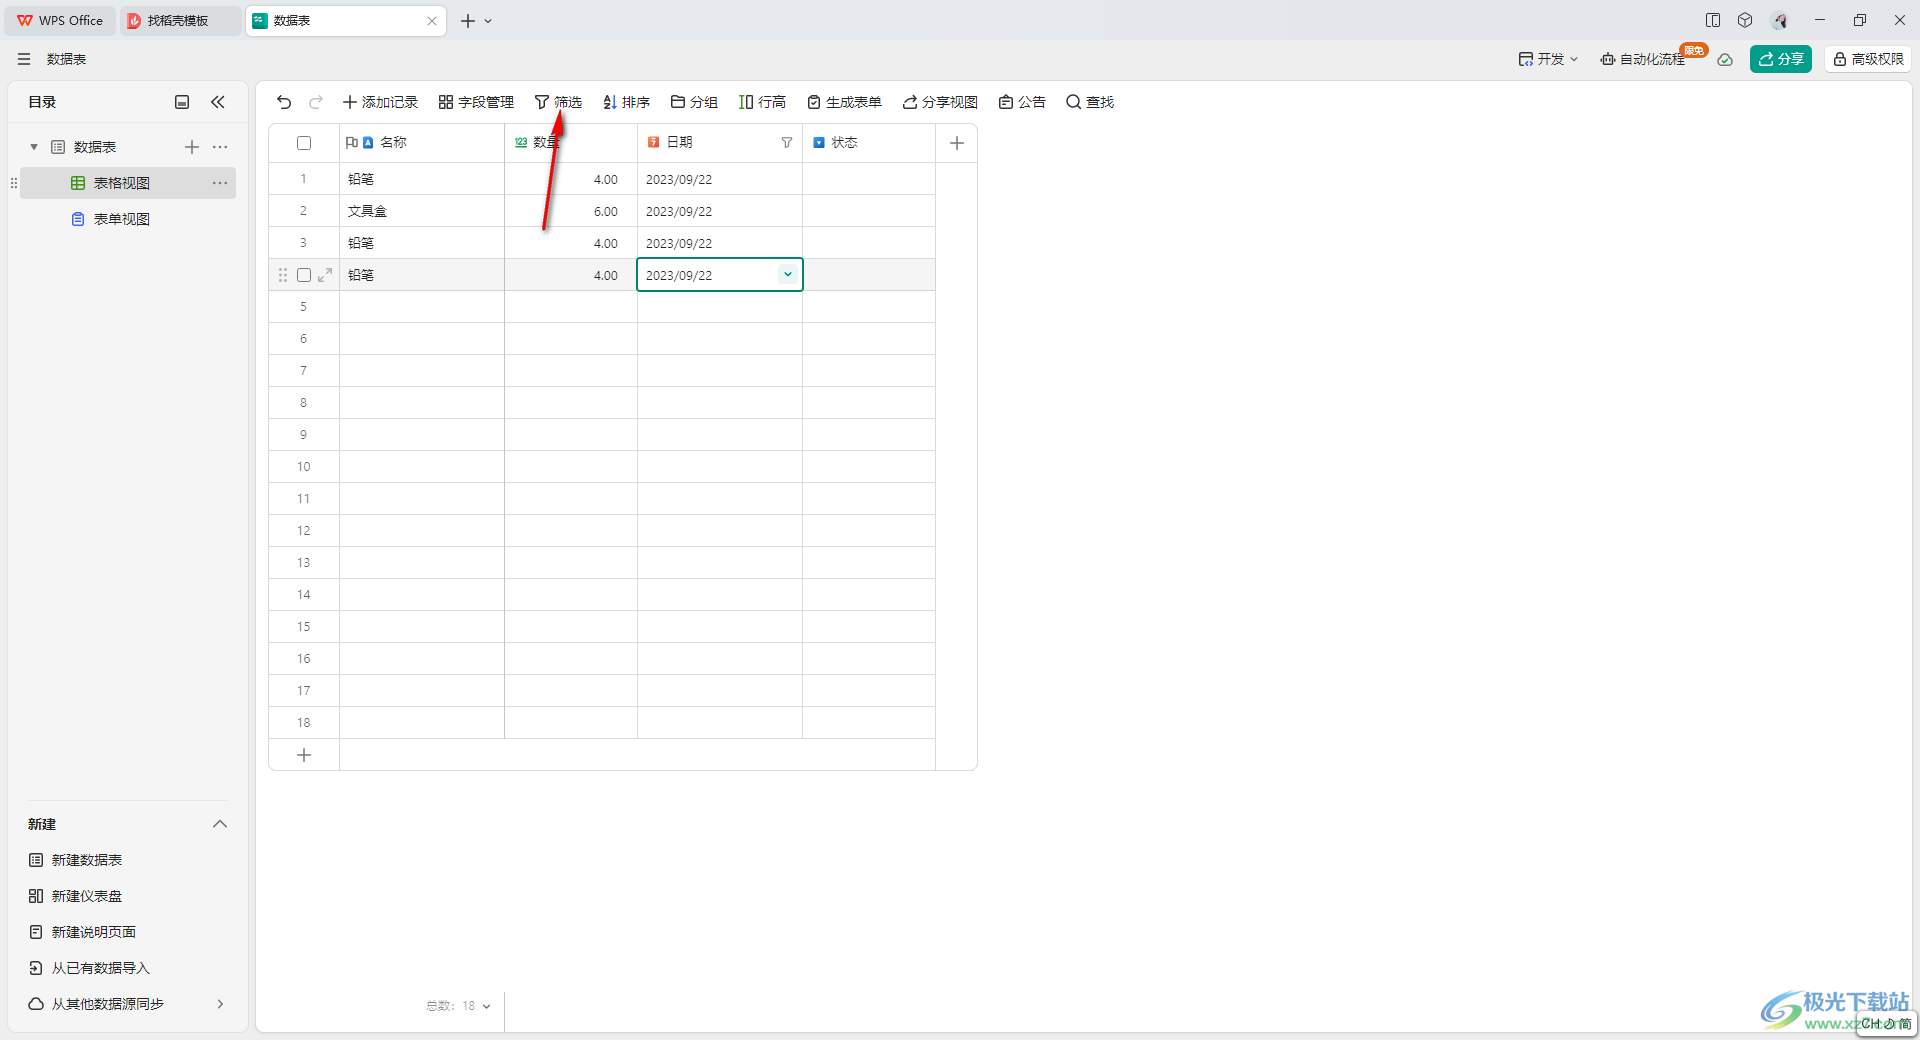This screenshot has width=1920, height=1040.
Task: Click the sidebar layout icon beside 目录
Action: click(x=182, y=102)
